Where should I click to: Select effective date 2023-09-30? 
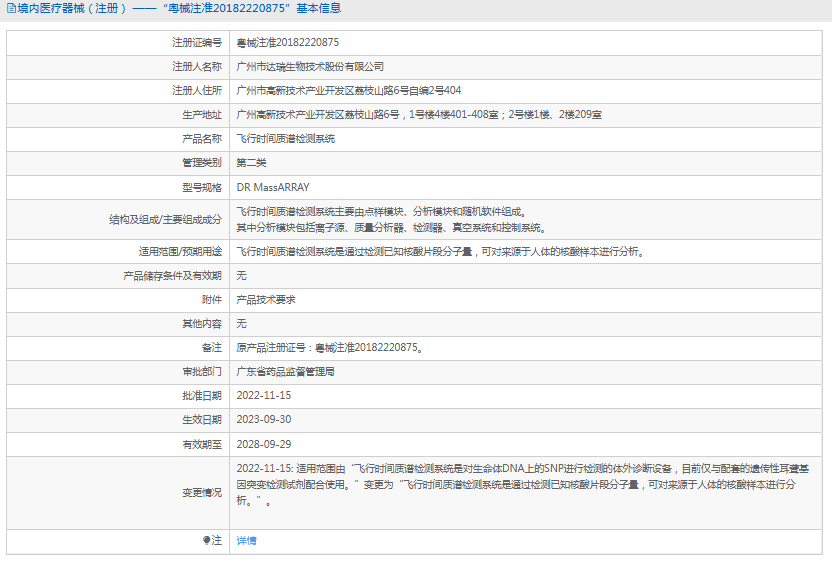click(264, 420)
